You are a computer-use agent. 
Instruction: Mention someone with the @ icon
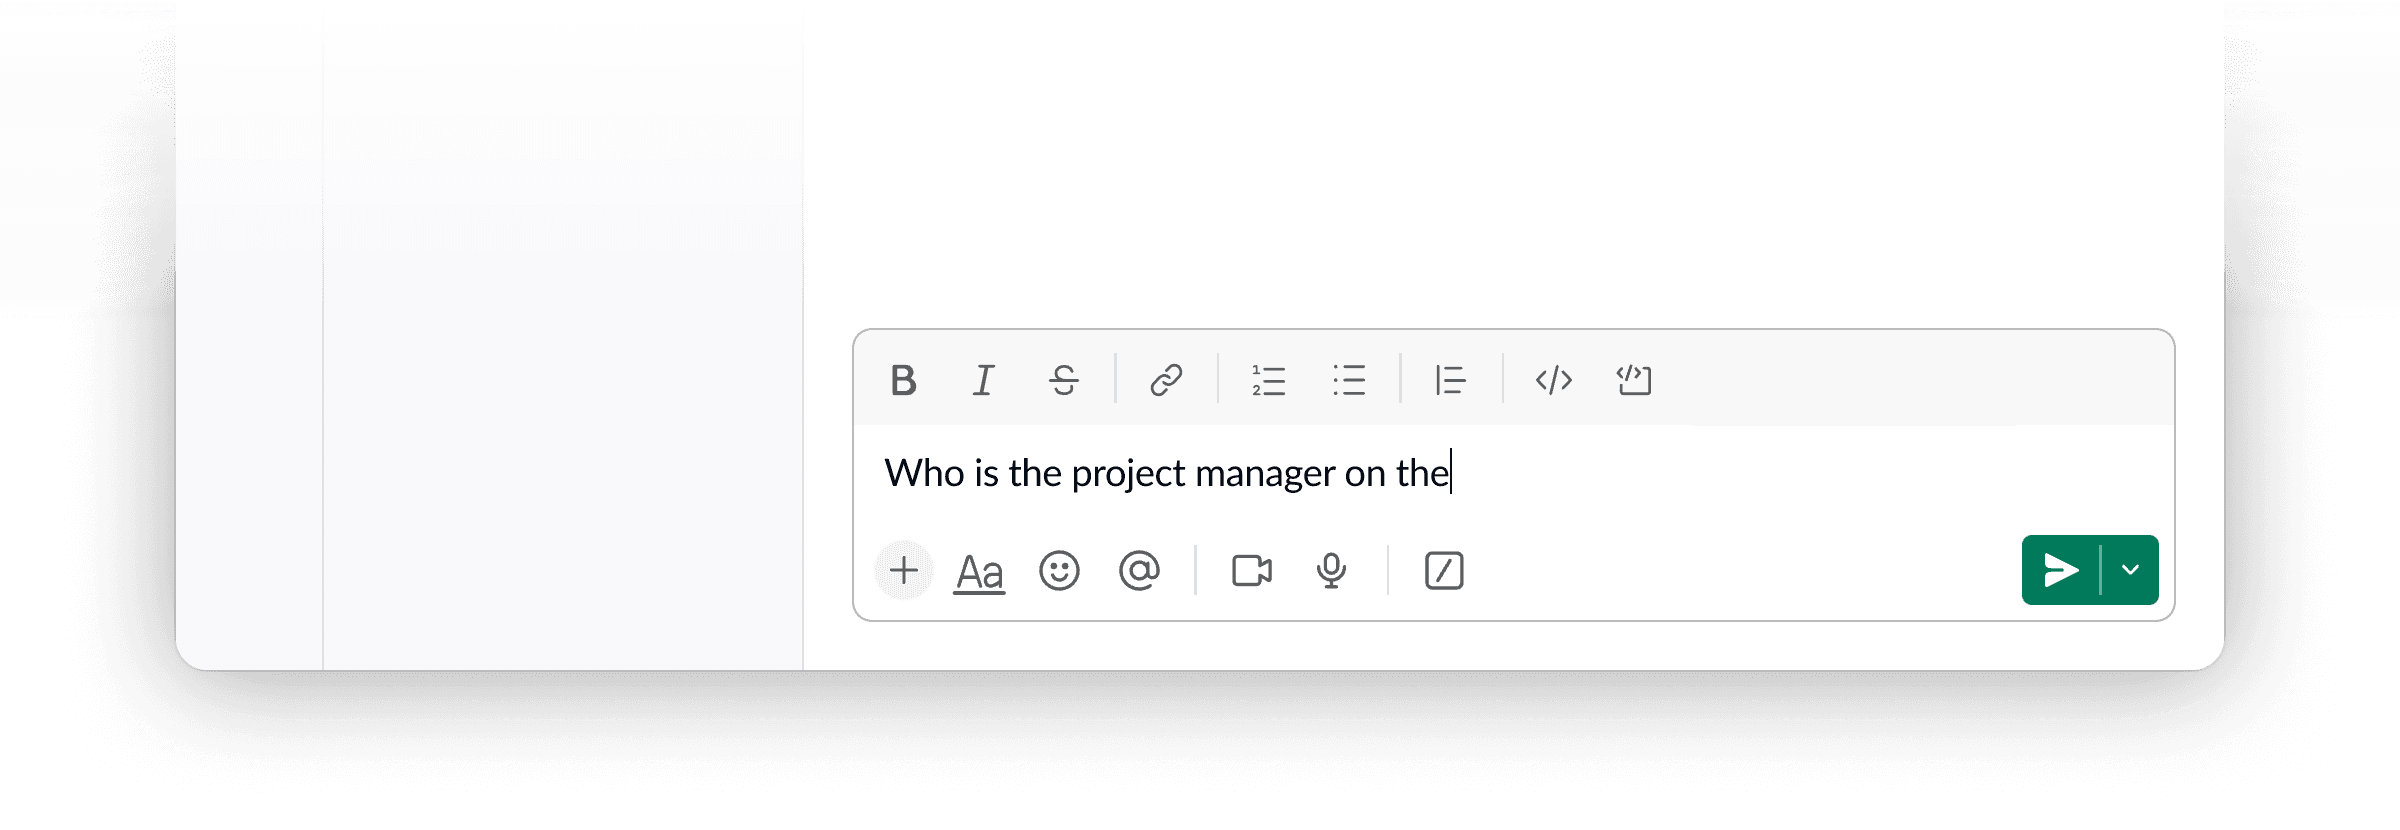click(x=1139, y=571)
